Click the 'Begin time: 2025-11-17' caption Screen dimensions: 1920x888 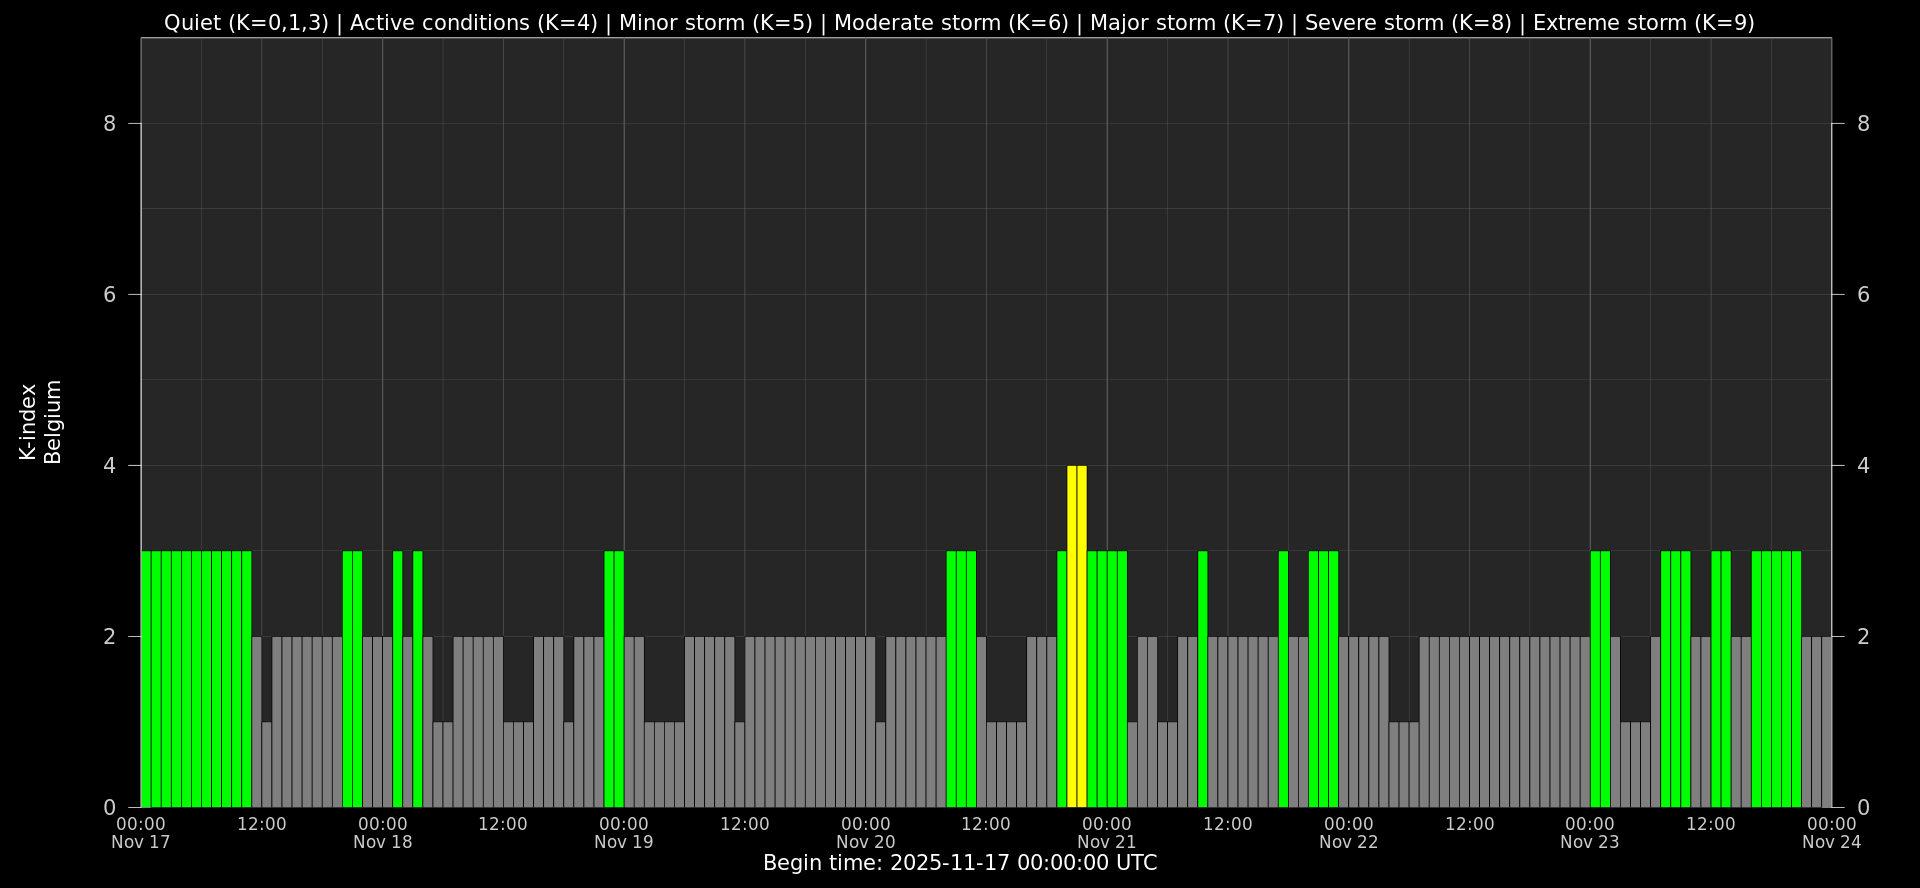pos(960,863)
